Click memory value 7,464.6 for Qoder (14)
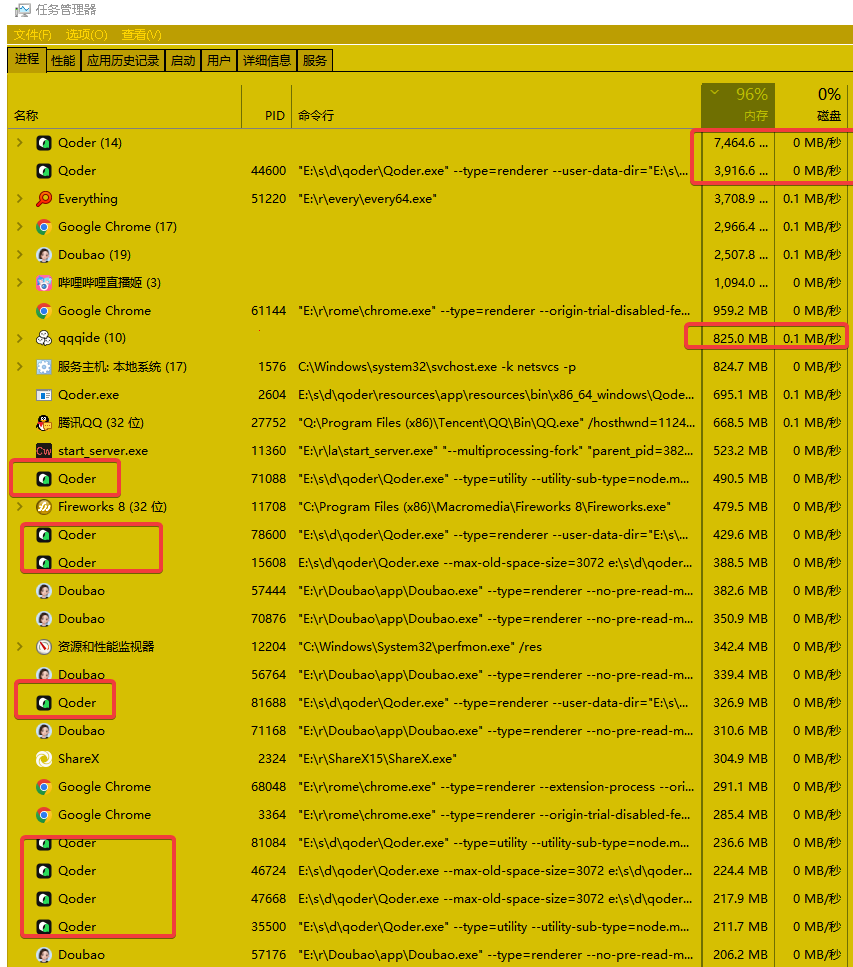 pyautogui.click(x=741, y=143)
